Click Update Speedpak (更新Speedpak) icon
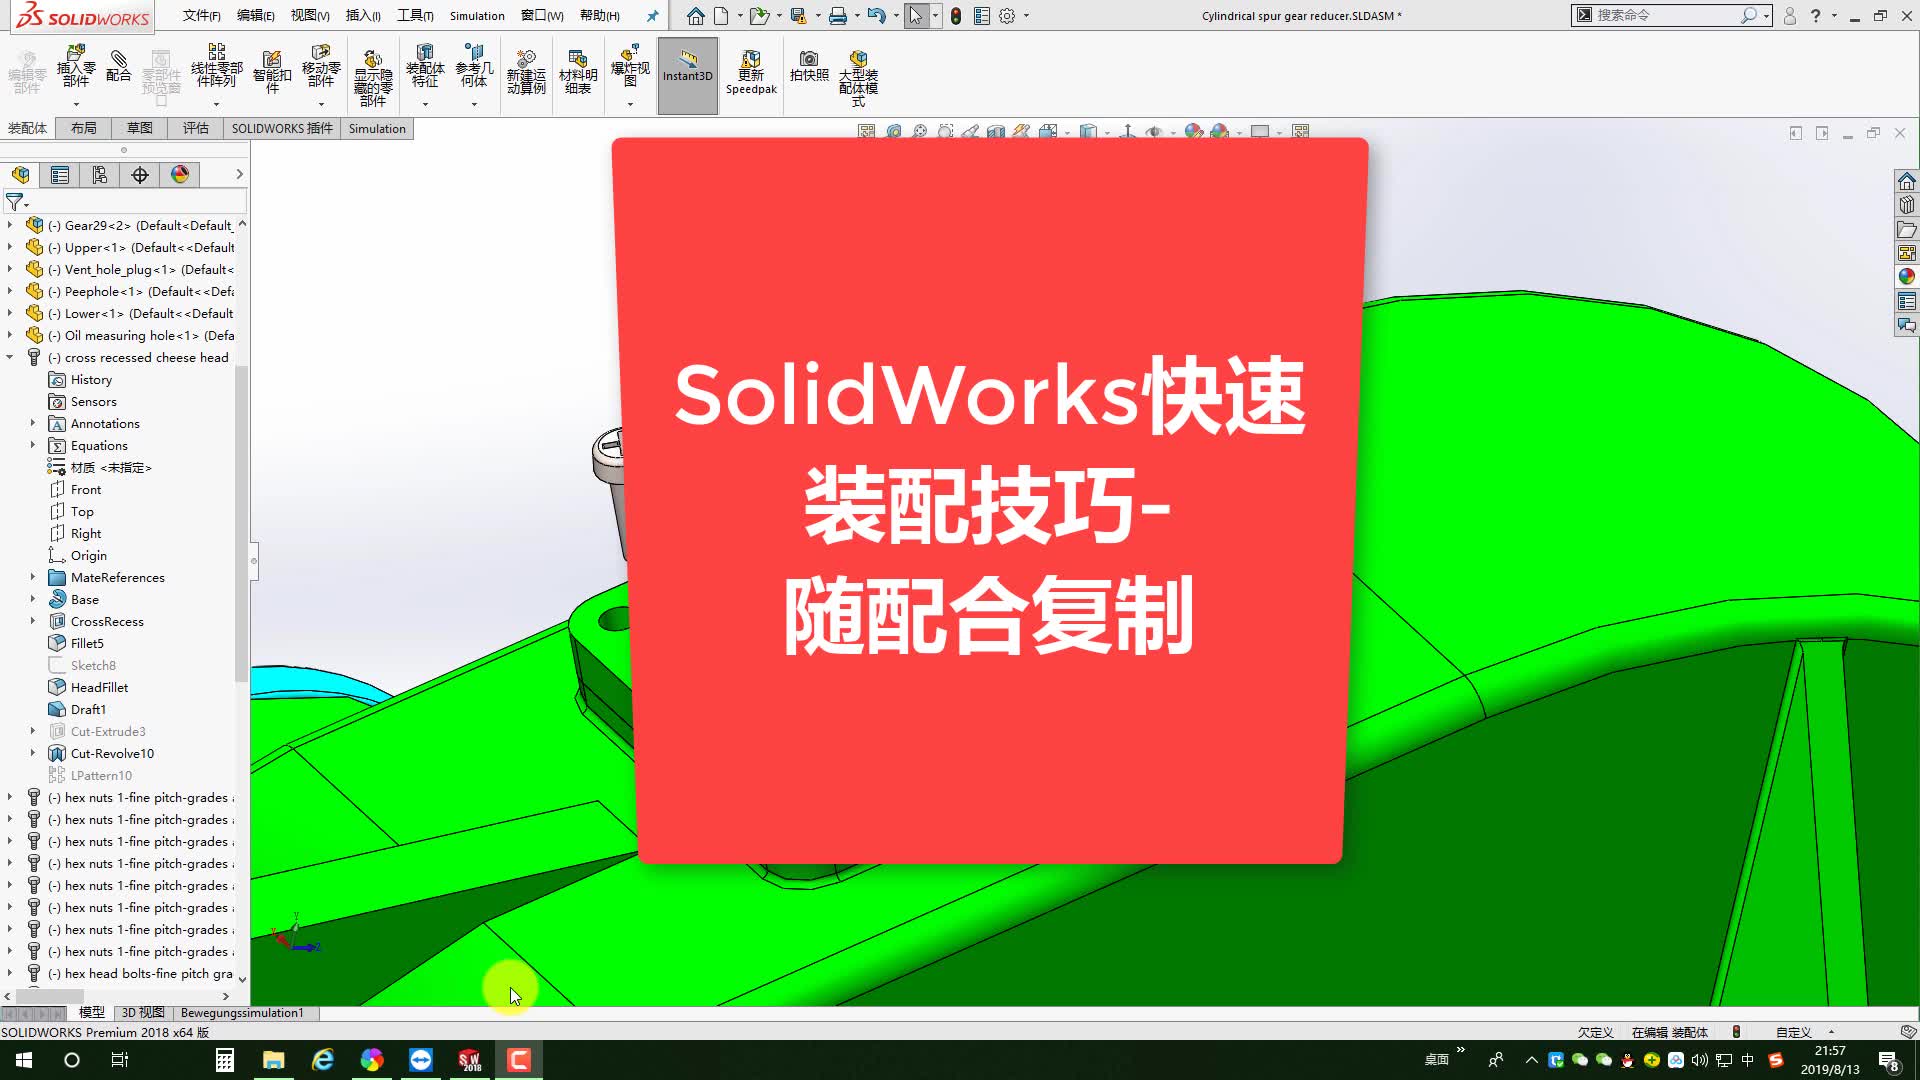The width and height of the screenshot is (1920, 1080). click(751, 72)
